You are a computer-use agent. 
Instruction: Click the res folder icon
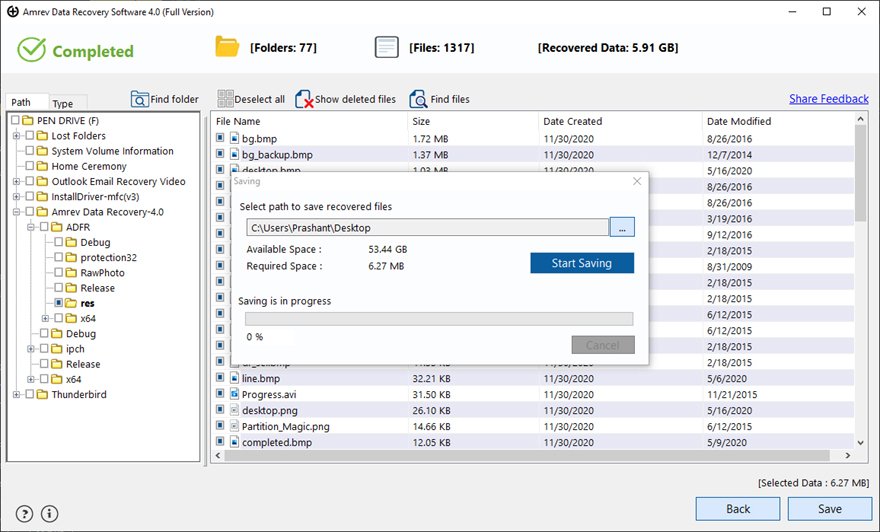71,302
